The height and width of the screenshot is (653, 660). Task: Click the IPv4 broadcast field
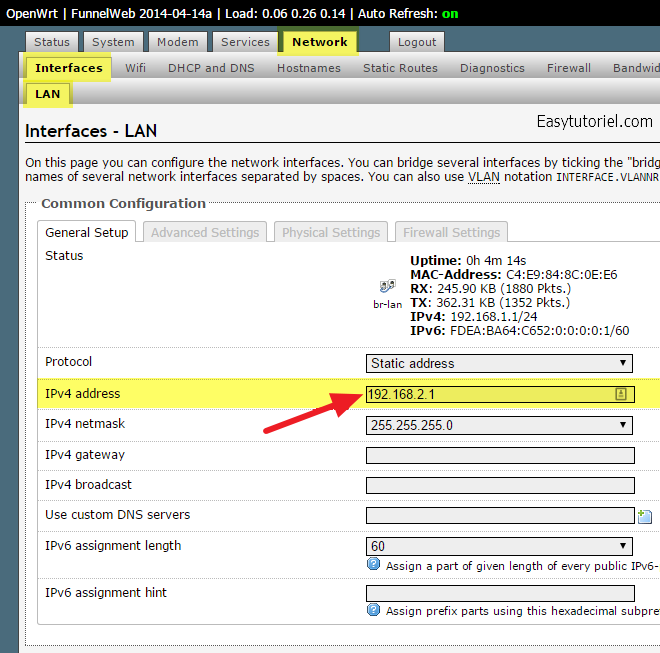point(500,485)
